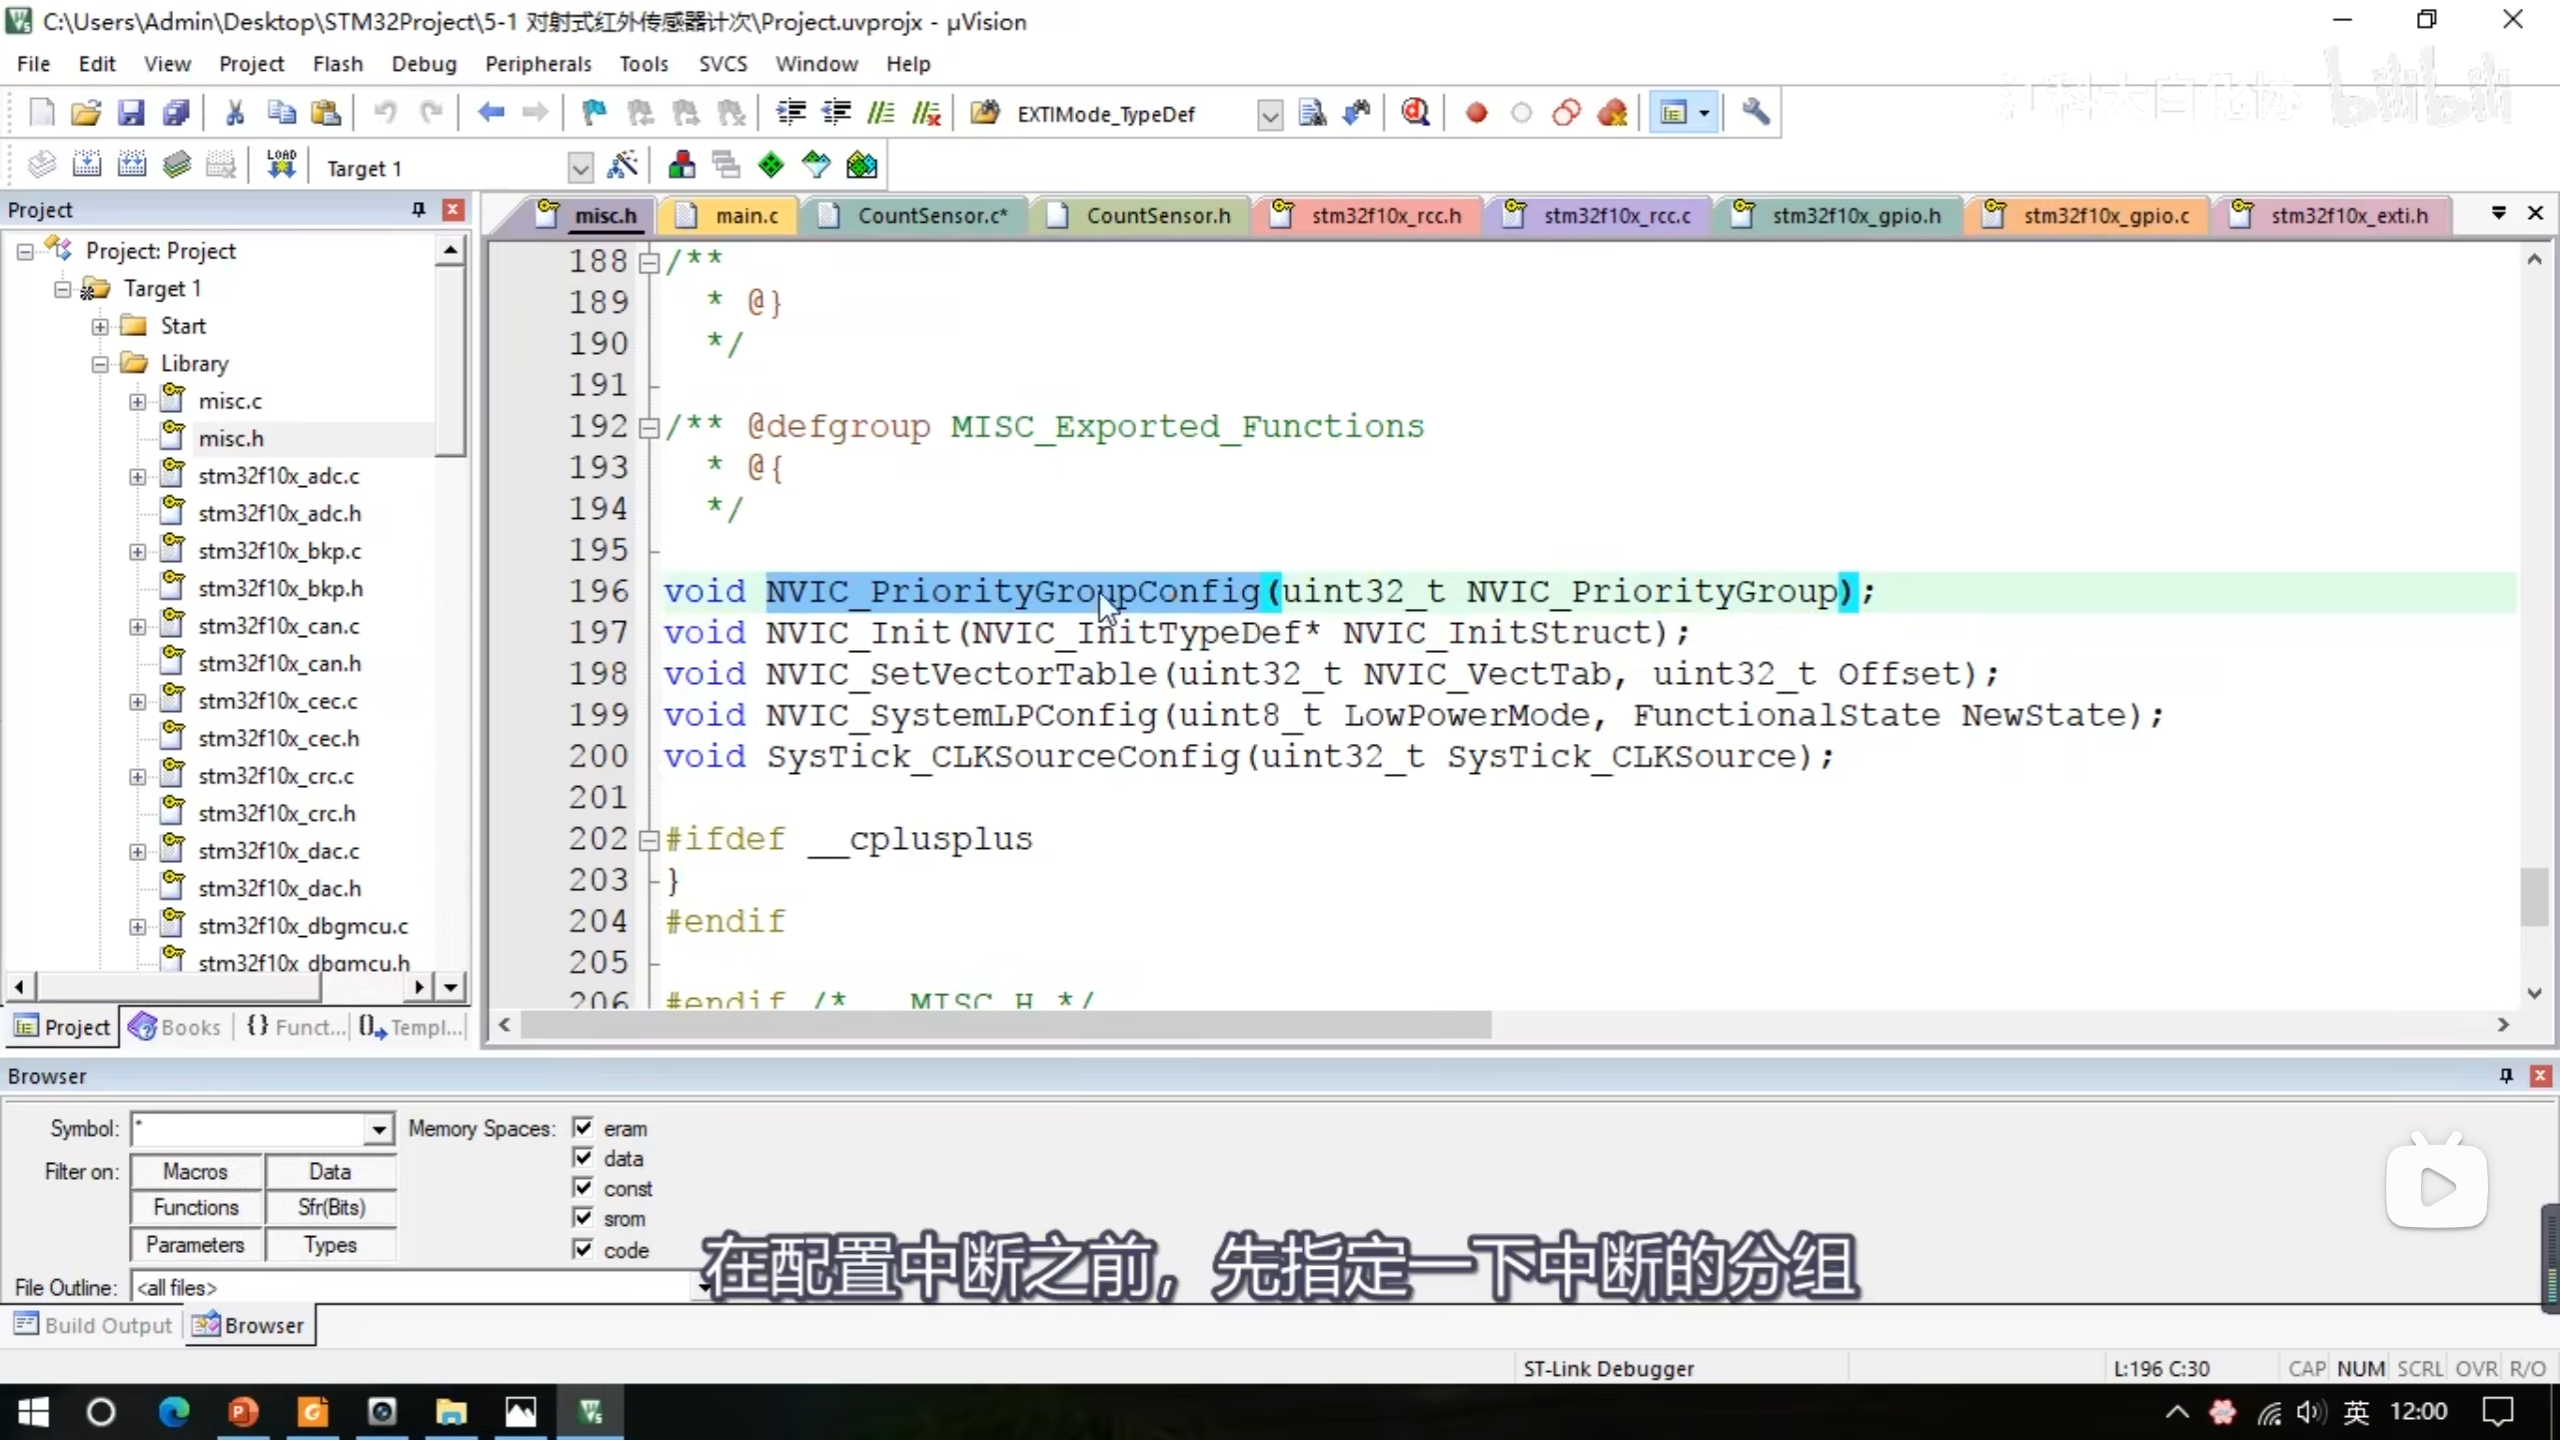Open the Options for Target magic wand icon
This screenshot has width=2560, height=1440.
(622, 166)
